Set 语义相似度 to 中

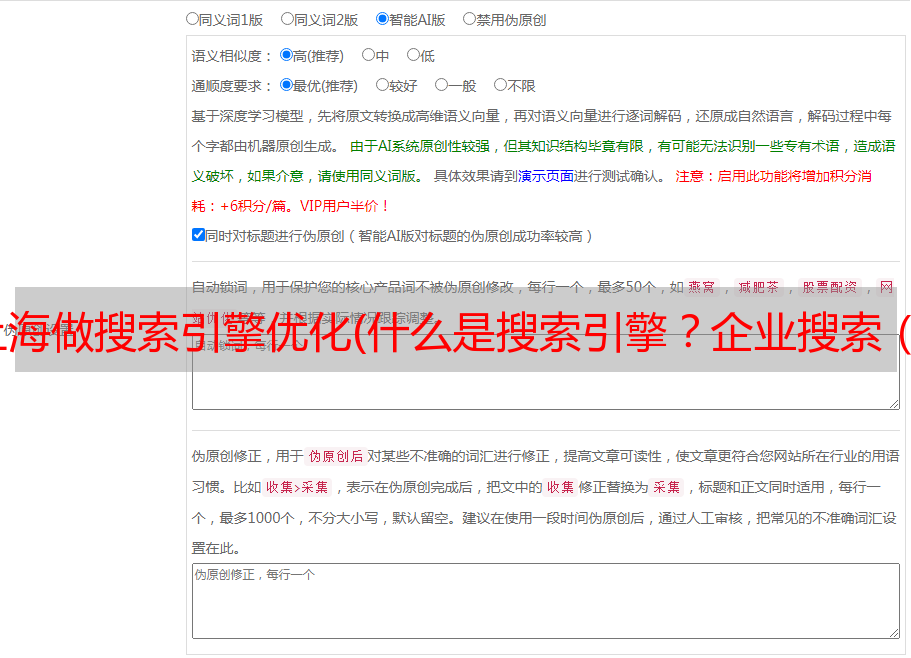point(368,55)
